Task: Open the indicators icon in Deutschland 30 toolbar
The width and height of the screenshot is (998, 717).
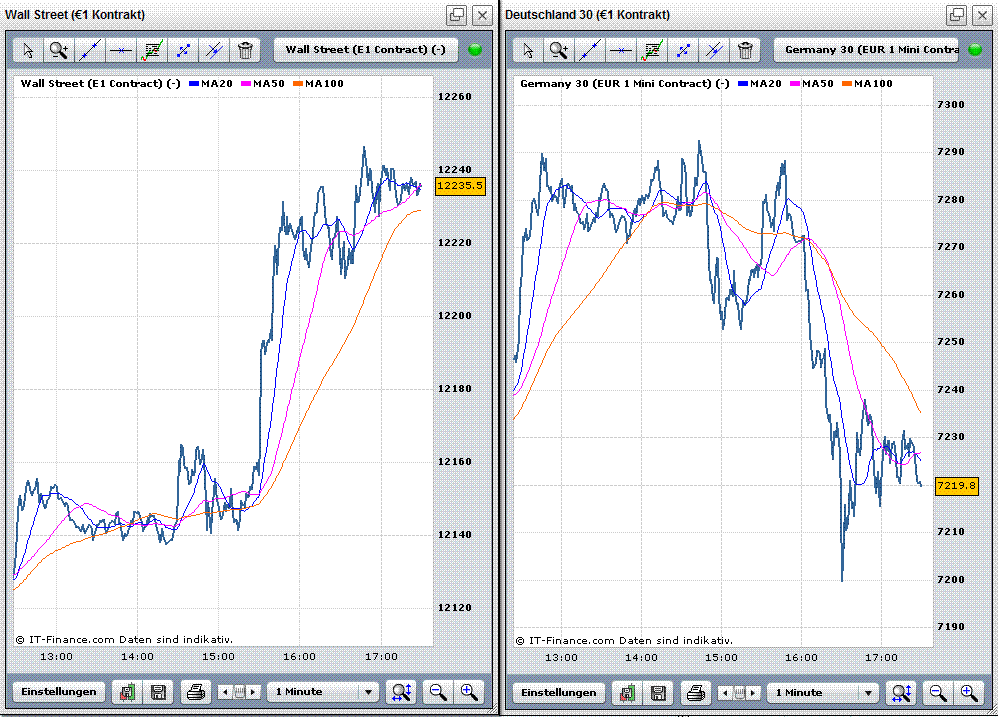Action: coord(652,50)
